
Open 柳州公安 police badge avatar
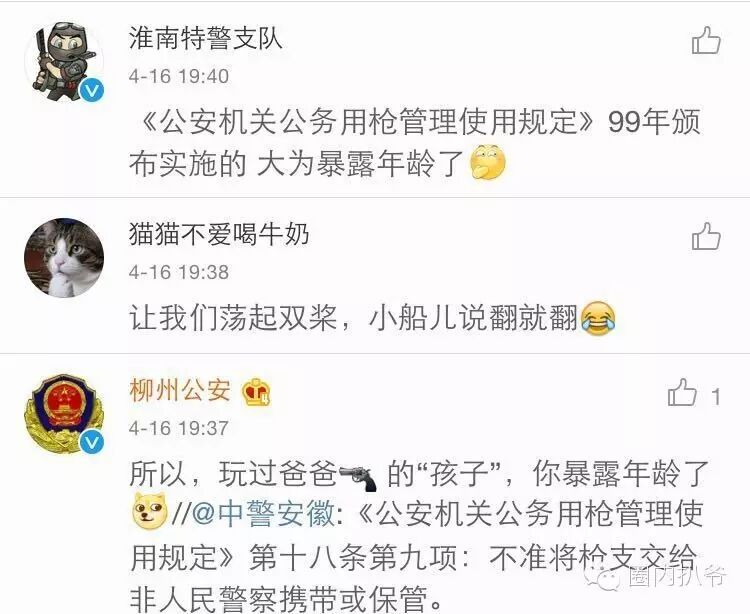tap(64, 414)
